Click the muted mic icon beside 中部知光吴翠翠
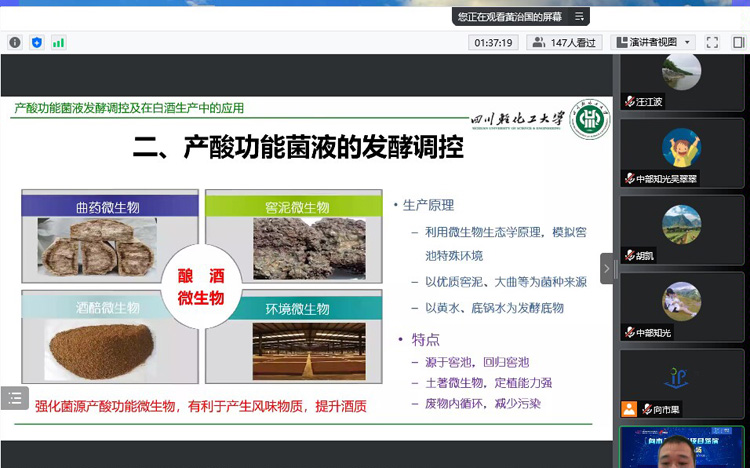The width and height of the screenshot is (750, 468). click(629, 179)
